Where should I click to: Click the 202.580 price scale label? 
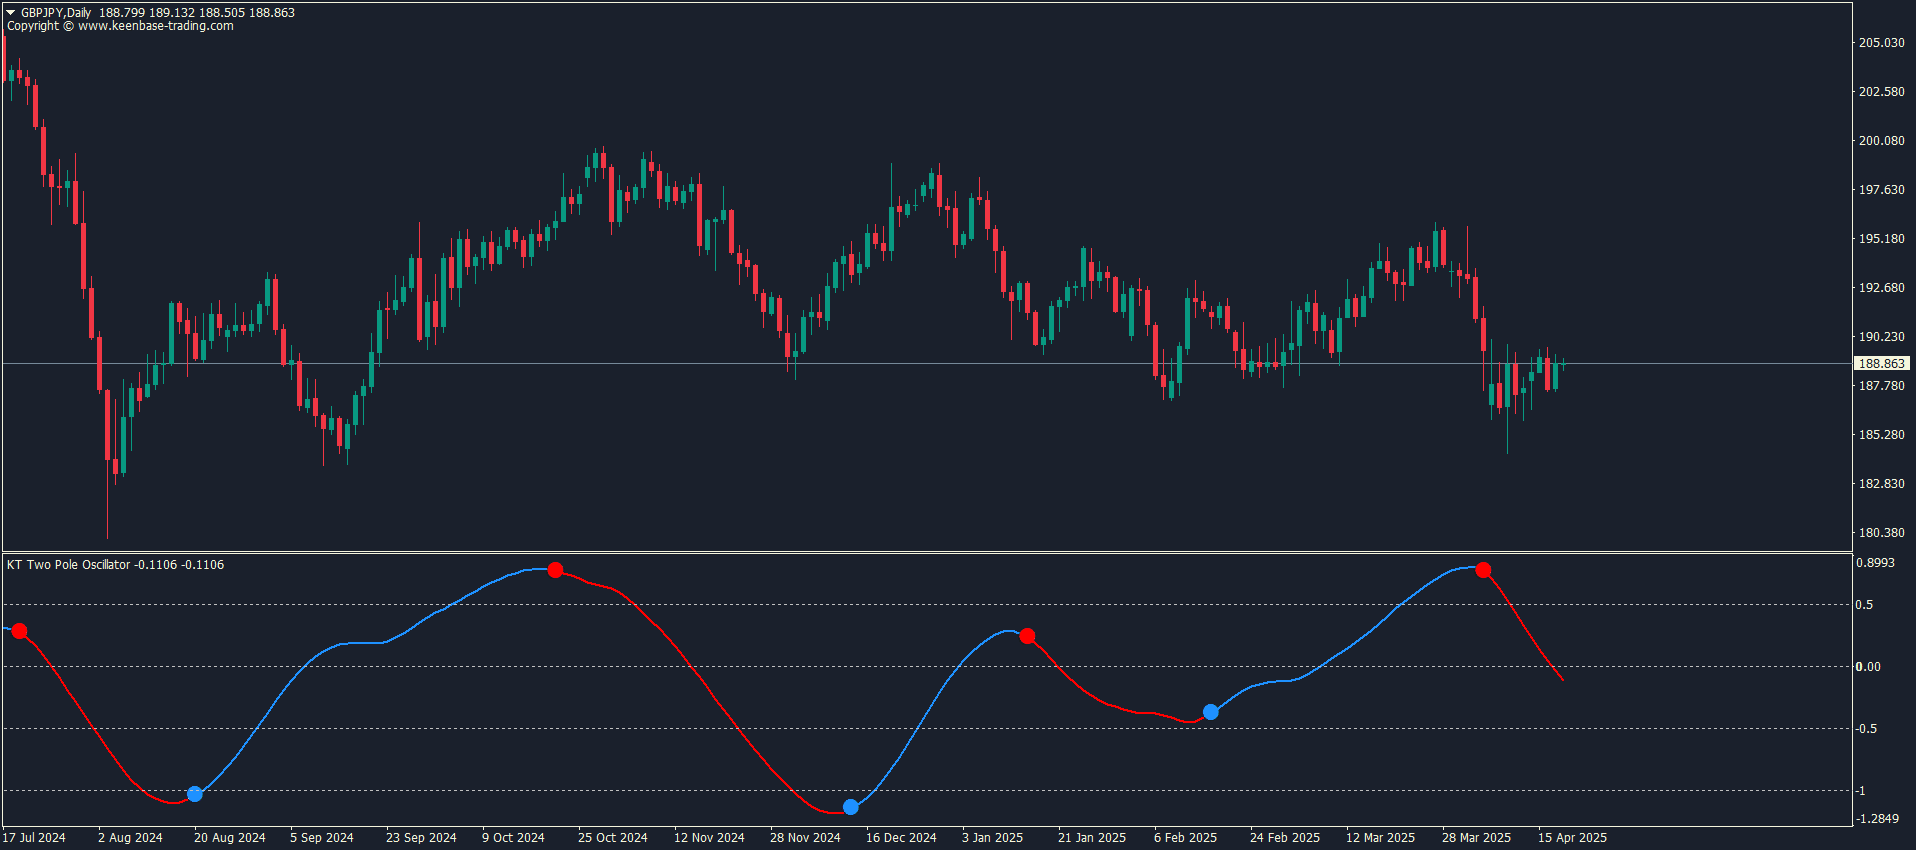(1882, 92)
